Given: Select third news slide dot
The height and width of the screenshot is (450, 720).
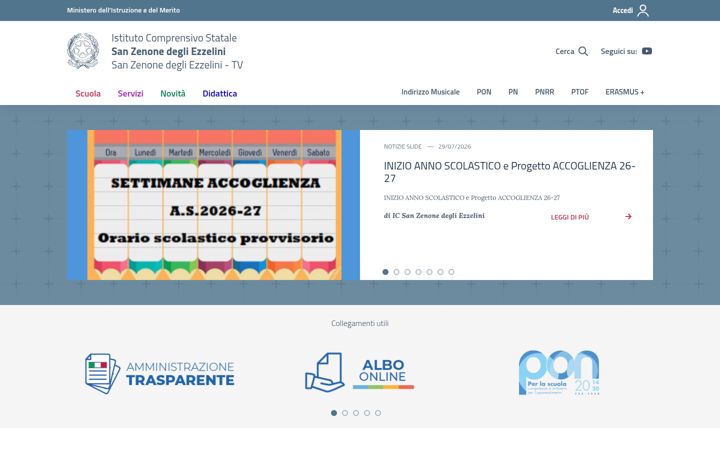Looking at the screenshot, I should click(x=407, y=272).
